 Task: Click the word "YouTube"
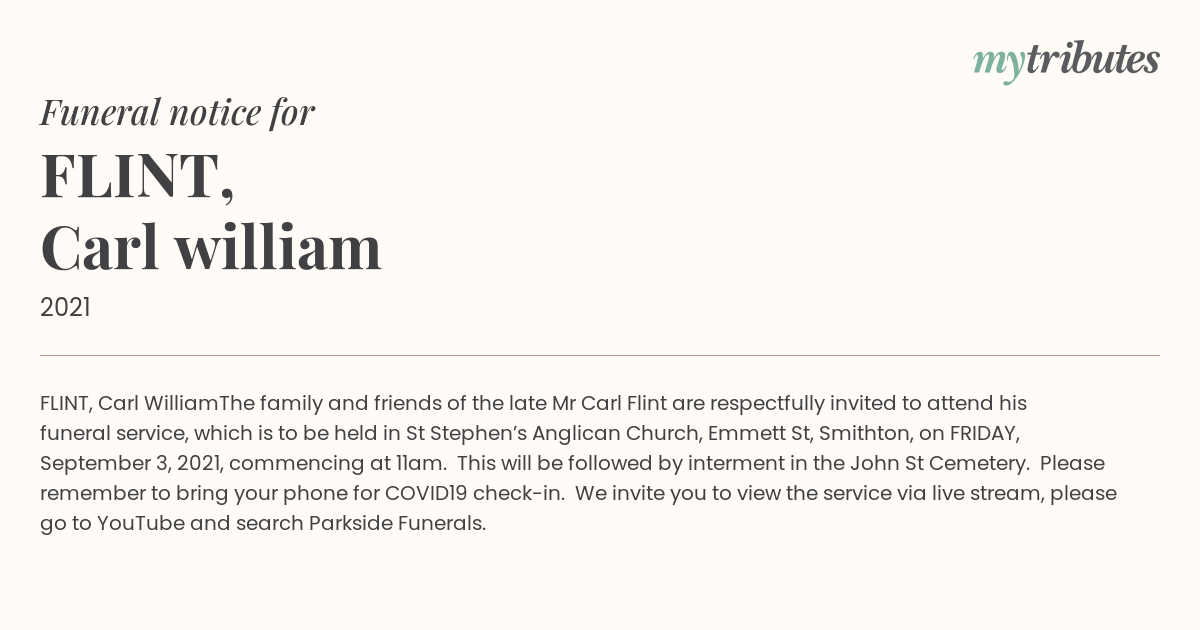tap(140, 524)
